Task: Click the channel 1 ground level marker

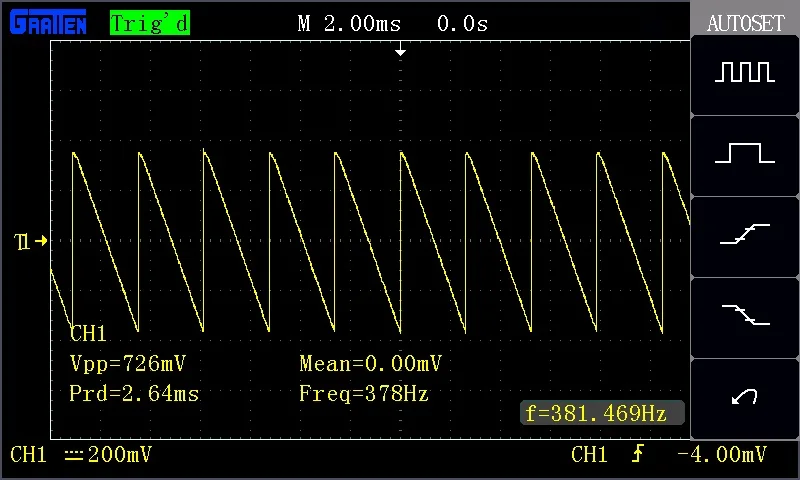Action: [31, 241]
